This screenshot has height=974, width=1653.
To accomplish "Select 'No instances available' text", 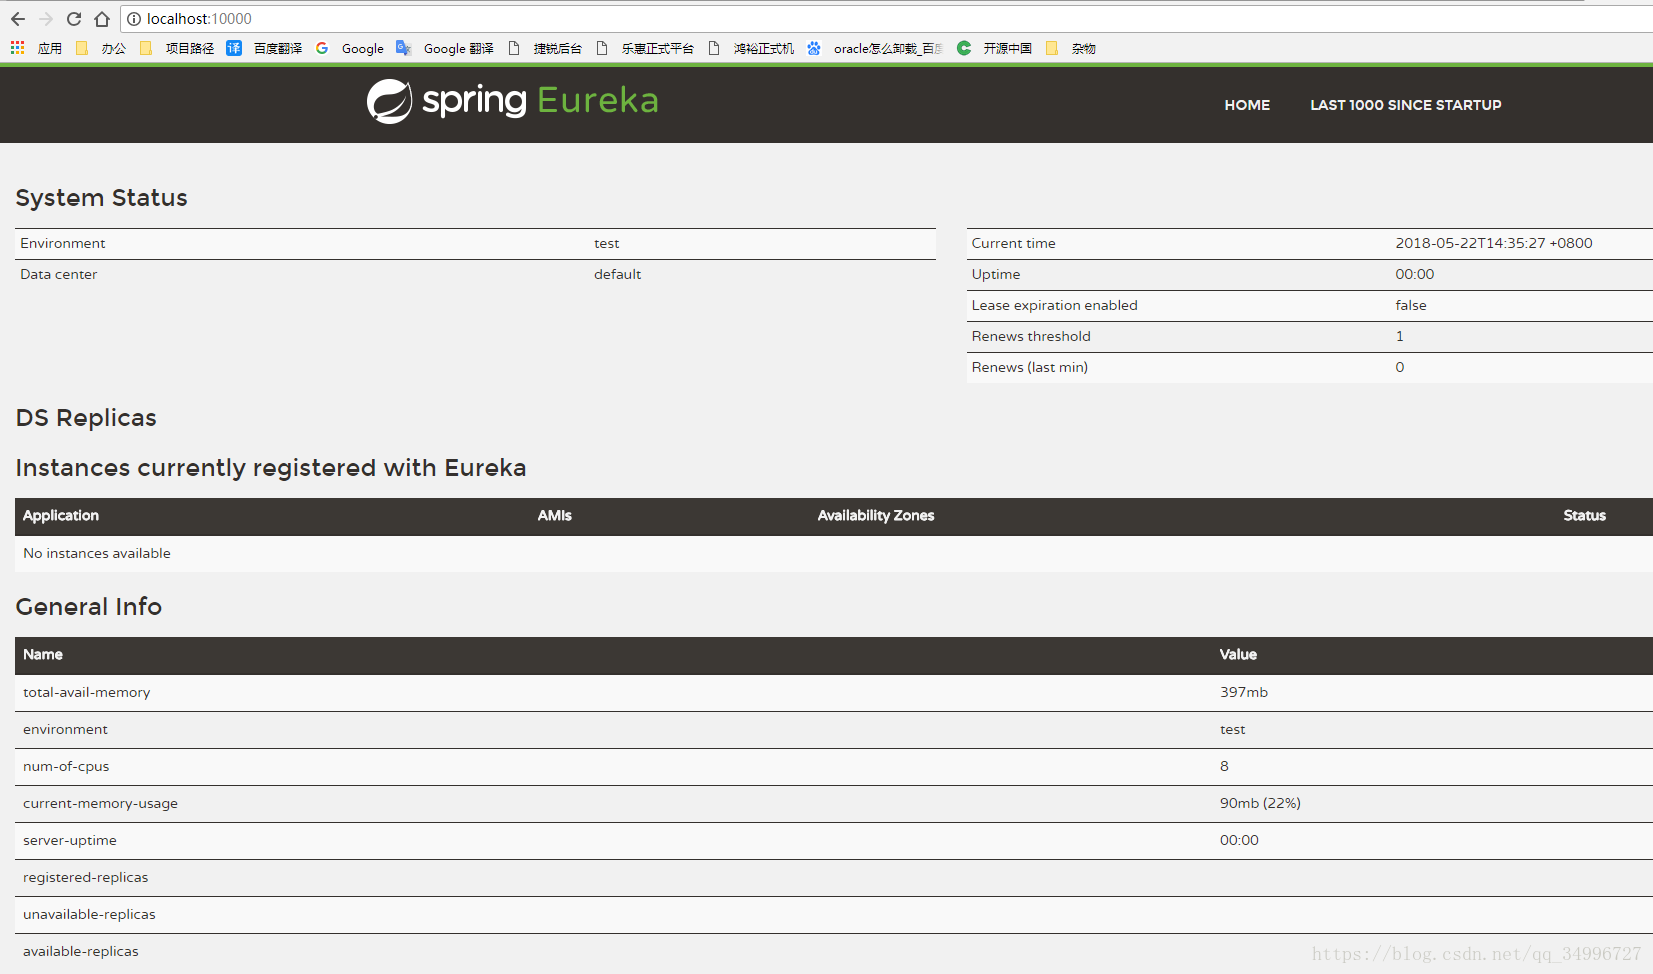I will pyautogui.click(x=97, y=553).
